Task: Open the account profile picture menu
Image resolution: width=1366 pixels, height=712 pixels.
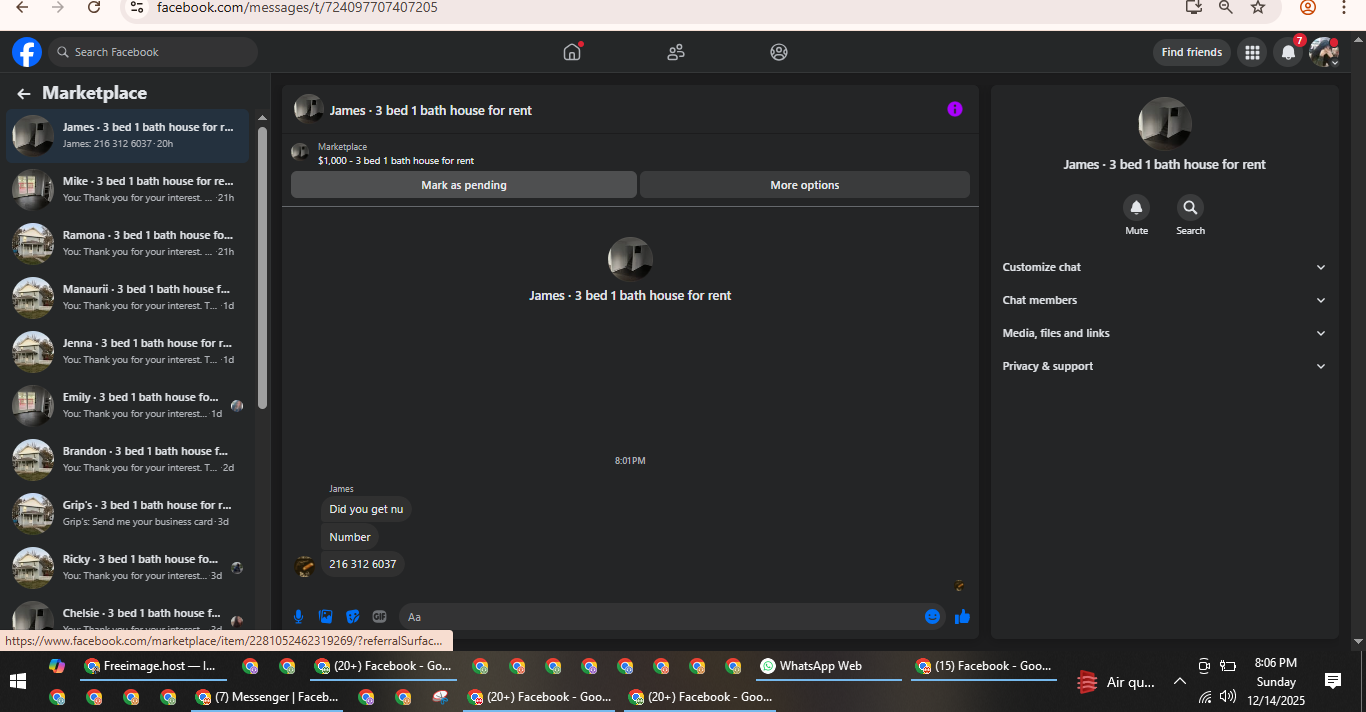Action: coord(1324,52)
